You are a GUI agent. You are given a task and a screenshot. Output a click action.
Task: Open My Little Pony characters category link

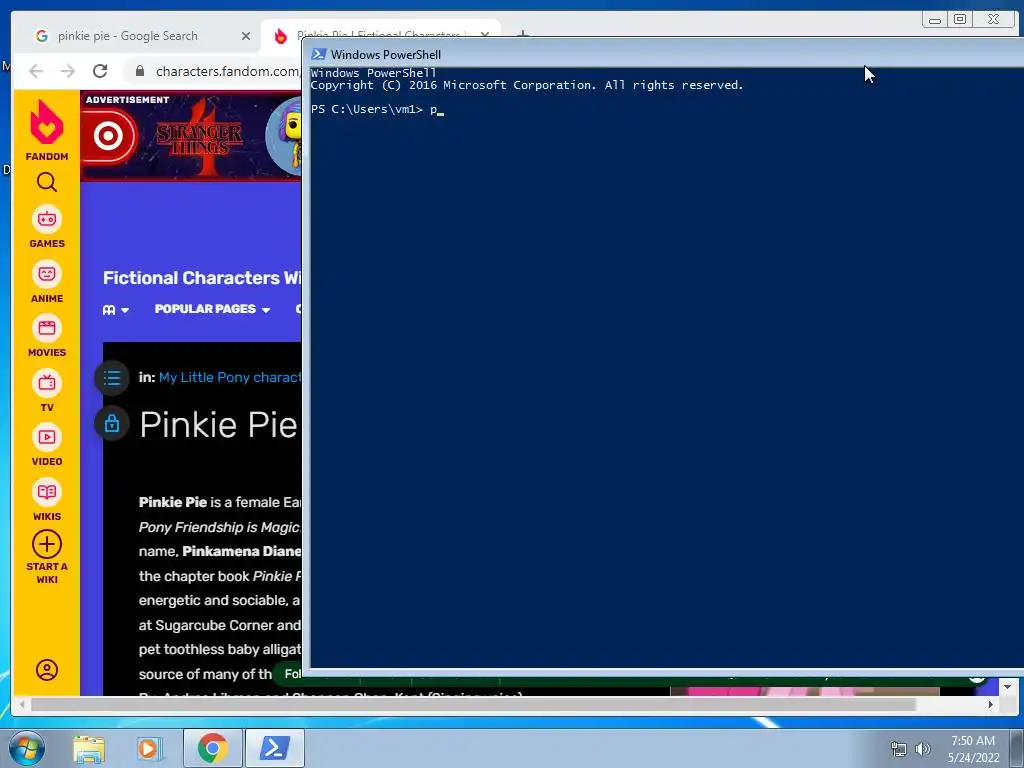pos(231,377)
